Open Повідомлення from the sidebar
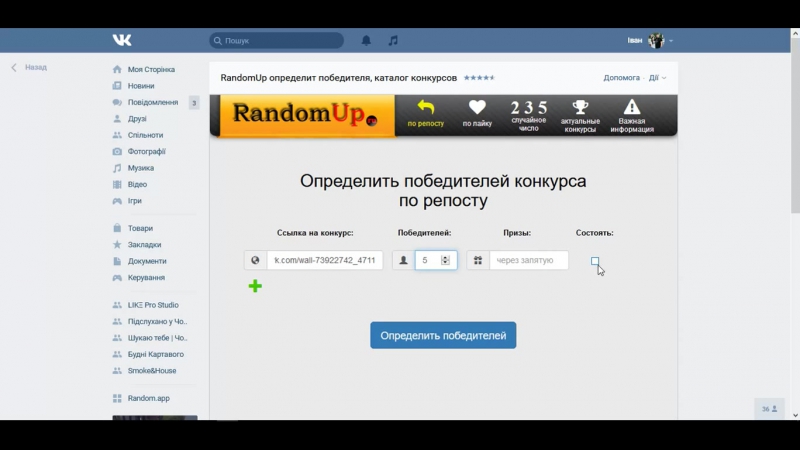This screenshot has height=450, width=800. [153, 102]
